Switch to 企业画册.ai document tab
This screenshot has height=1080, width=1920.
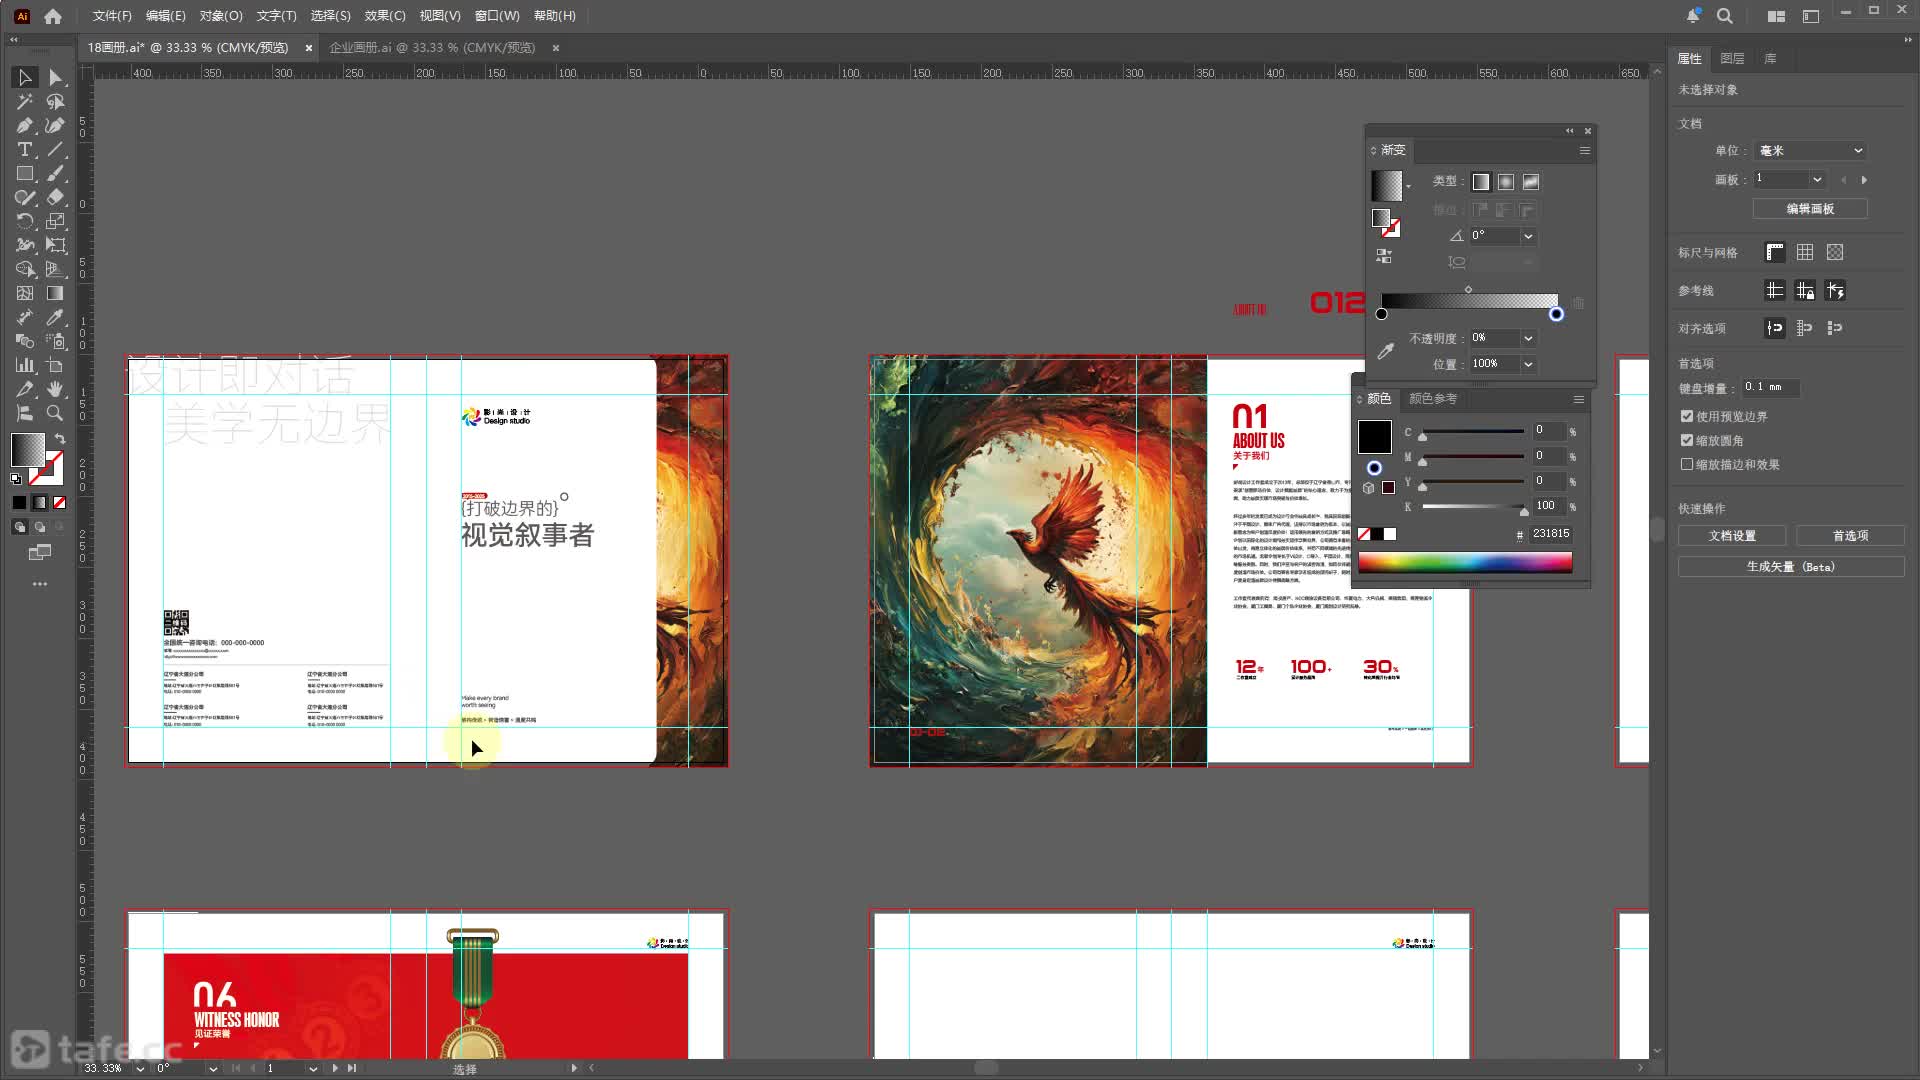(432, 48)
